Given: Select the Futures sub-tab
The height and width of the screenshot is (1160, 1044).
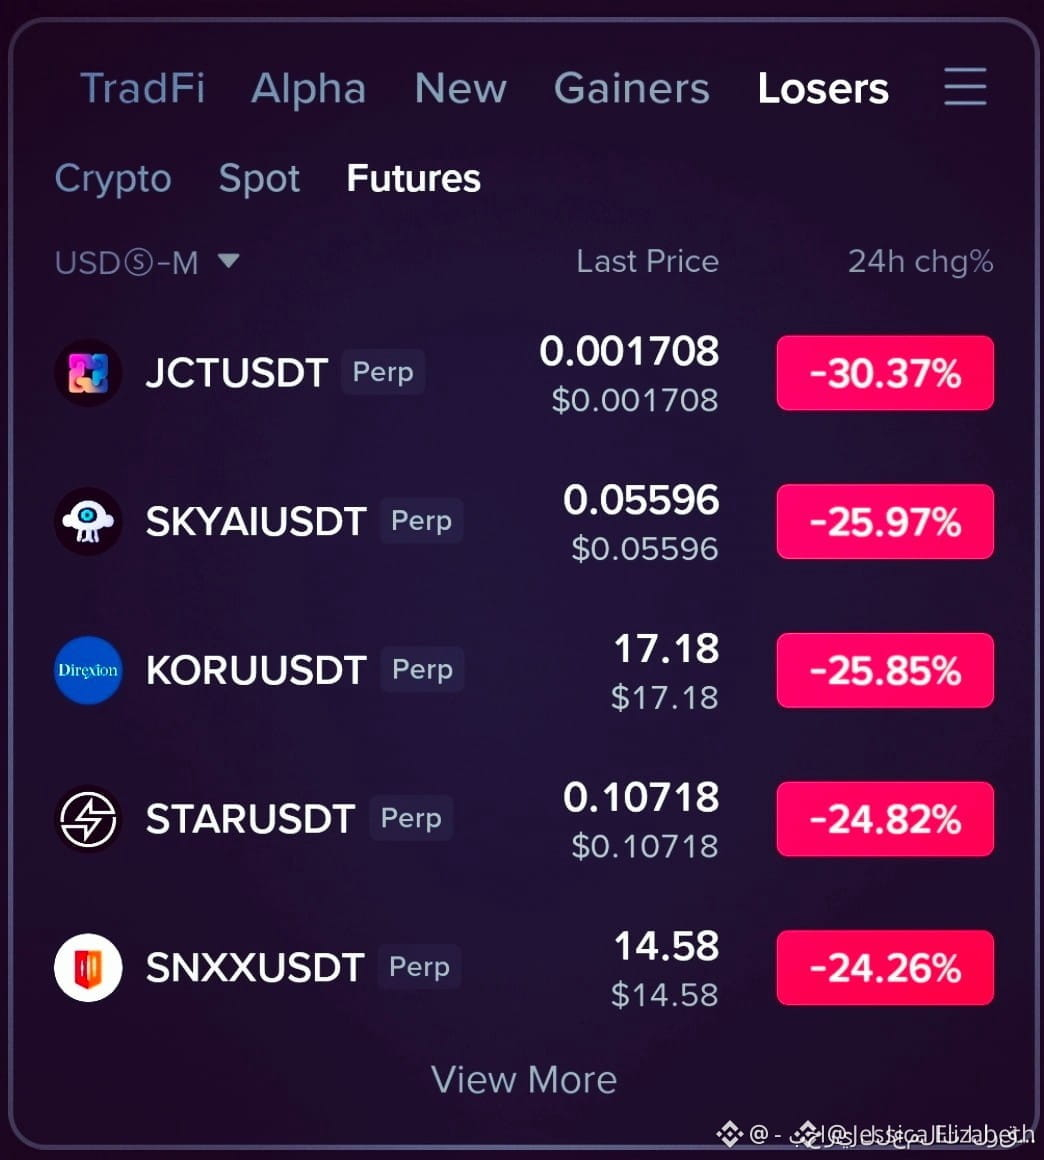Looking at the screenshot, I should pyautogui.click(x=414, y=178).
